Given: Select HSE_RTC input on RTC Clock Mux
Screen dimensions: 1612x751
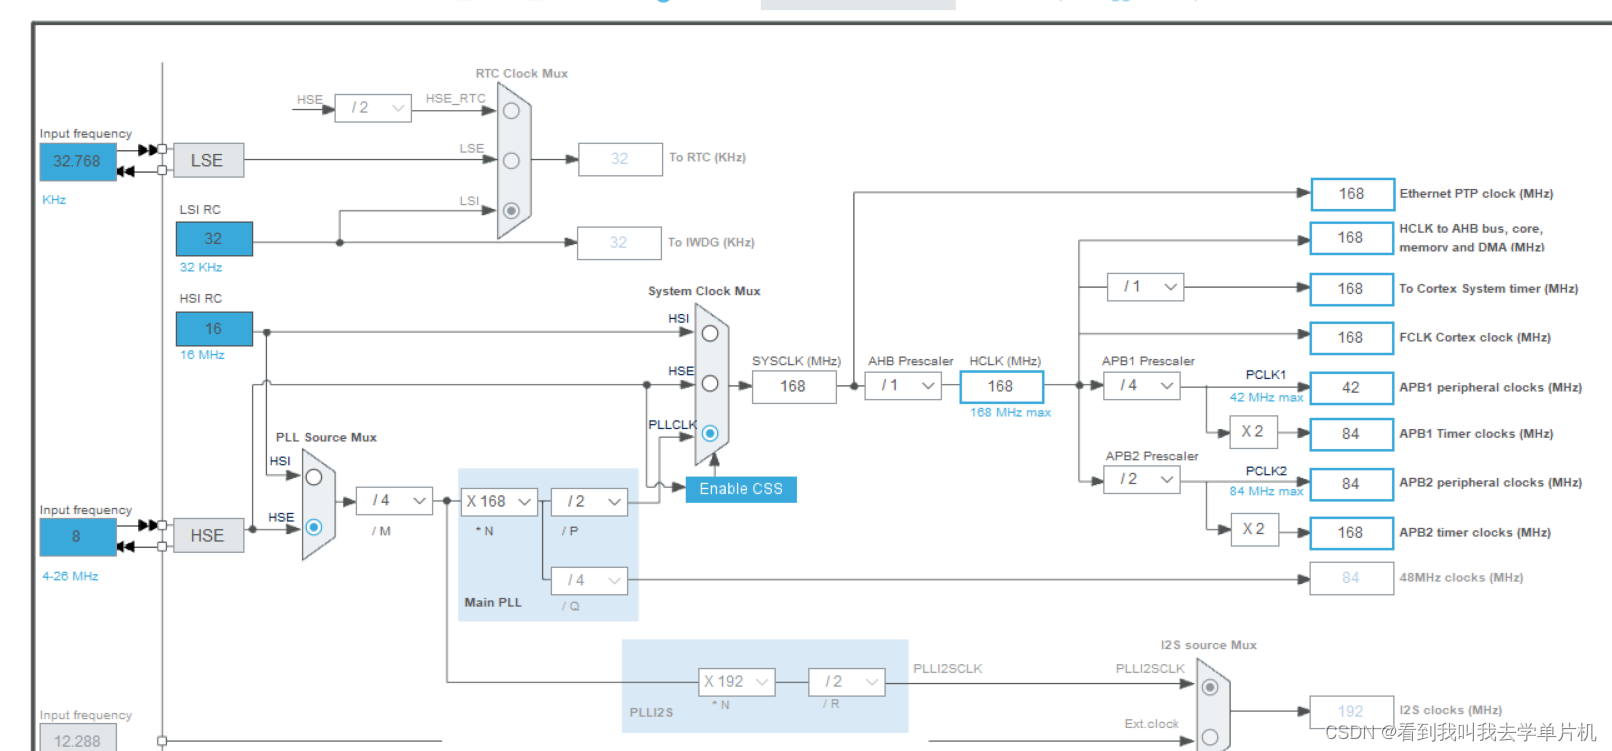Looking at the screenshot, I should pos(511,111).
